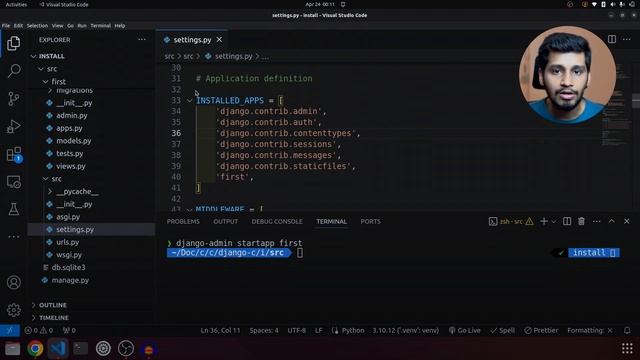Image resolution: width=640 pixels, height=360 pixels.
Task: Maximize the panel size chevron
Action: 611,221
